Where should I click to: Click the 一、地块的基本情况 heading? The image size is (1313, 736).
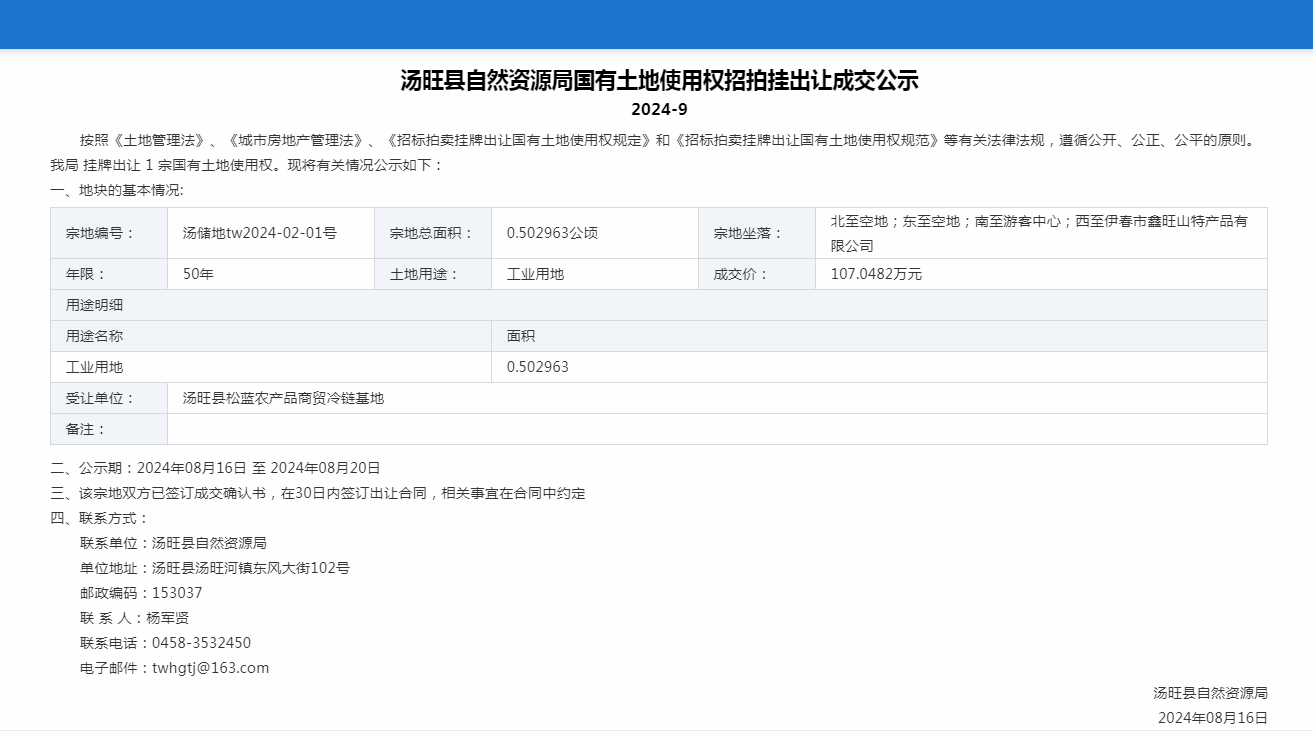pyautogui.click(x=116, y=190)
